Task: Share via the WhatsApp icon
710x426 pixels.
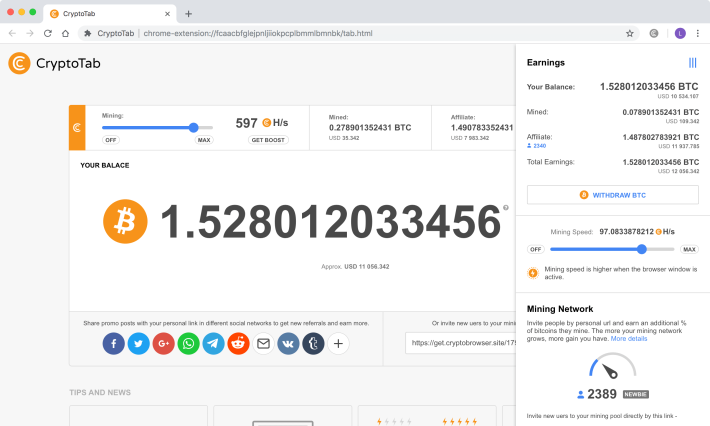Action: click(x=188, y=344)
